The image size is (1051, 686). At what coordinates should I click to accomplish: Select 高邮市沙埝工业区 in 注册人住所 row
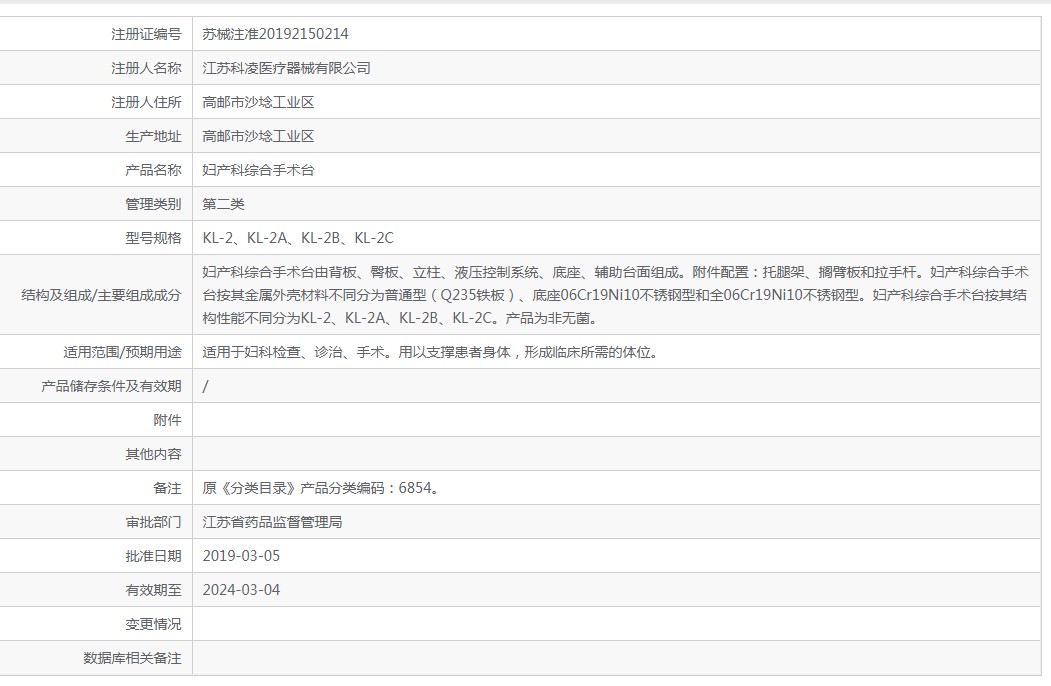click(258, 103)
